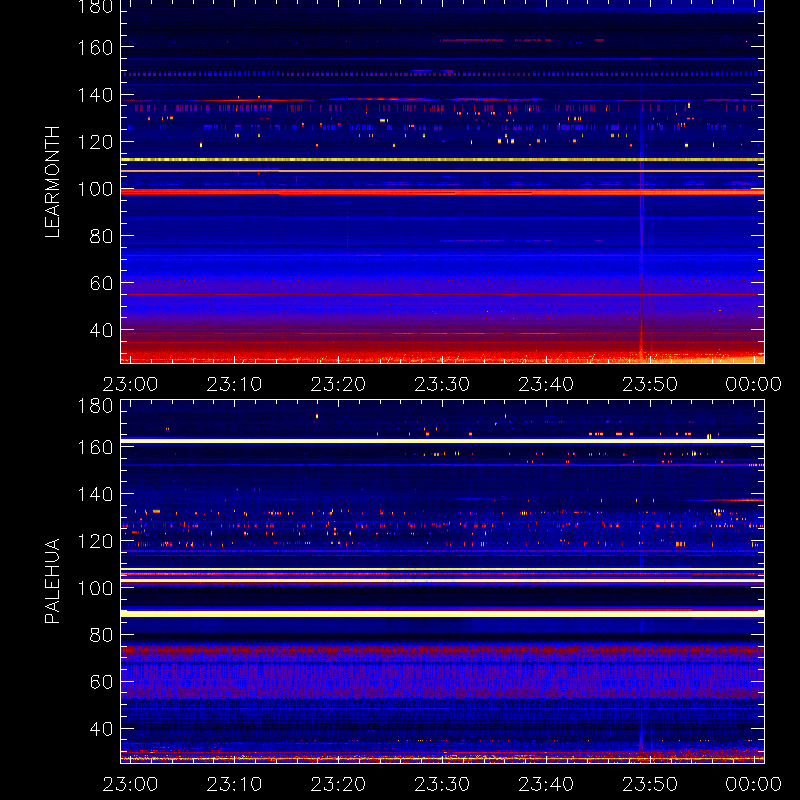Viewport: 800px width, 800px height.
Task: Choose the 140 frequency label on the Palehua axis
Action: (x=95, y=494)
